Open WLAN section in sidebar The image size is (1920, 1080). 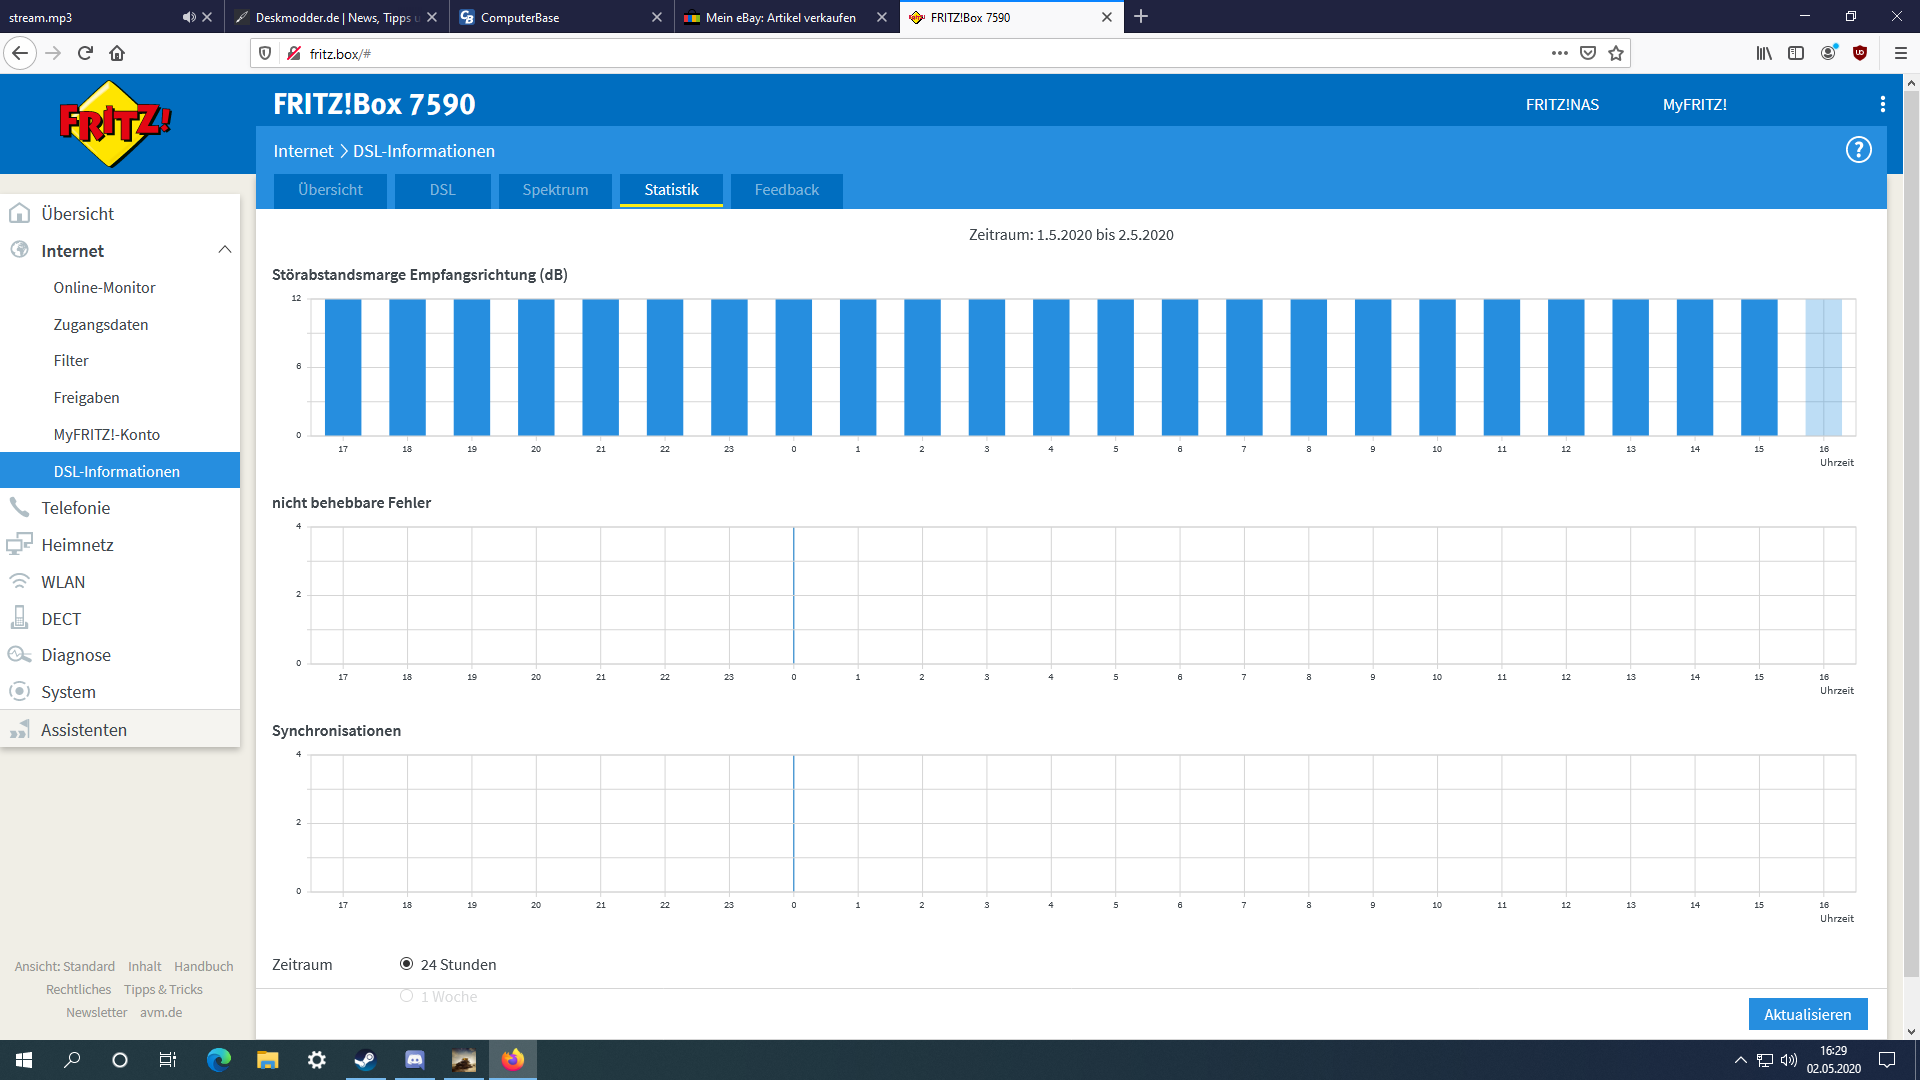[x=63, y=582]
